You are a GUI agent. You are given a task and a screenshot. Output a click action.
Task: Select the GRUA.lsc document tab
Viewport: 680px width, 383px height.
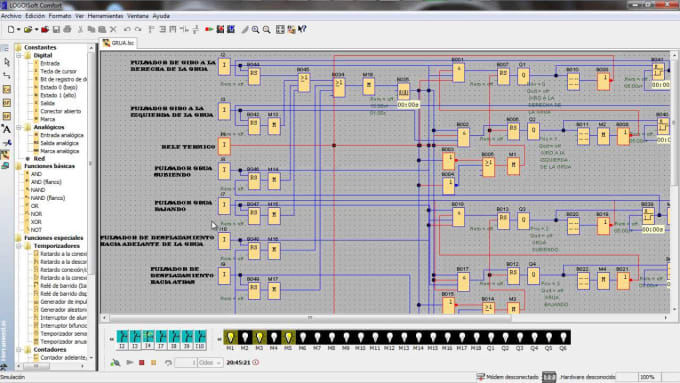tap(119, 43)
